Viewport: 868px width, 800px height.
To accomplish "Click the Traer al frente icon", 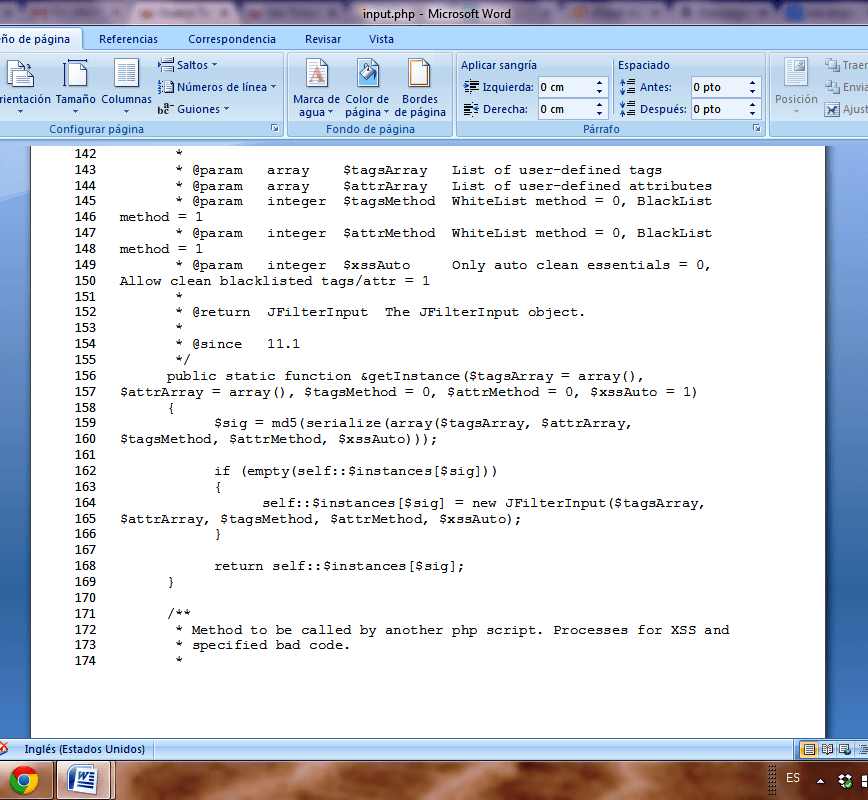I will [x=832, y=65].
